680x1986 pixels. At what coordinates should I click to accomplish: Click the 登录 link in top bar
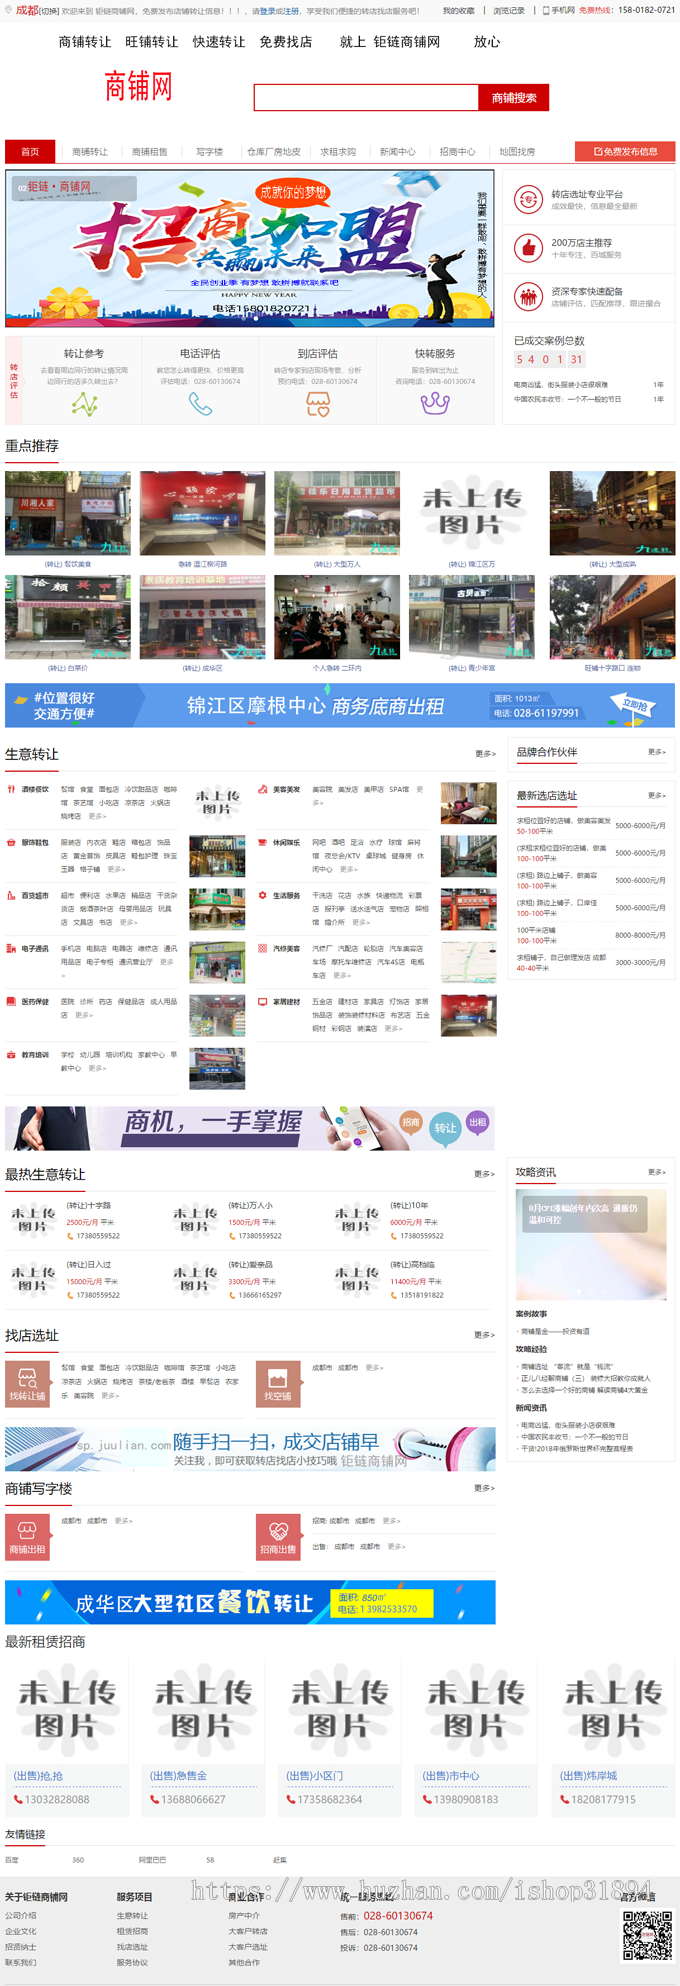tap(267, 11)
